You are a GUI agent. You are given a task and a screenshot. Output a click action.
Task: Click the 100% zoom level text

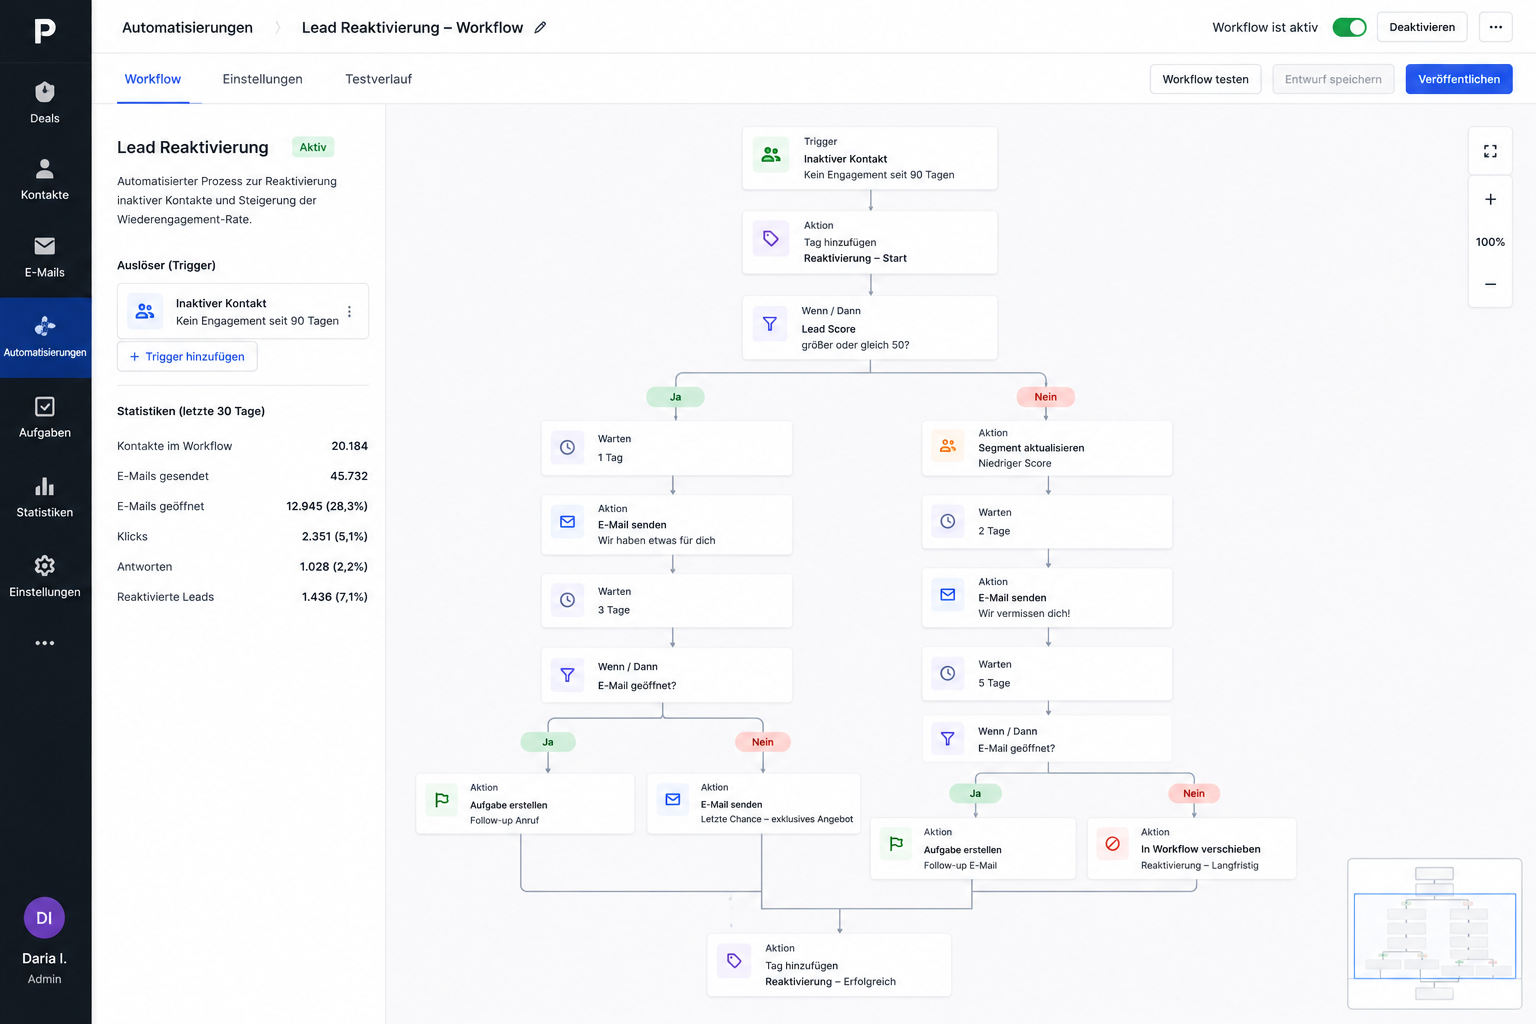coord(1490,242)
